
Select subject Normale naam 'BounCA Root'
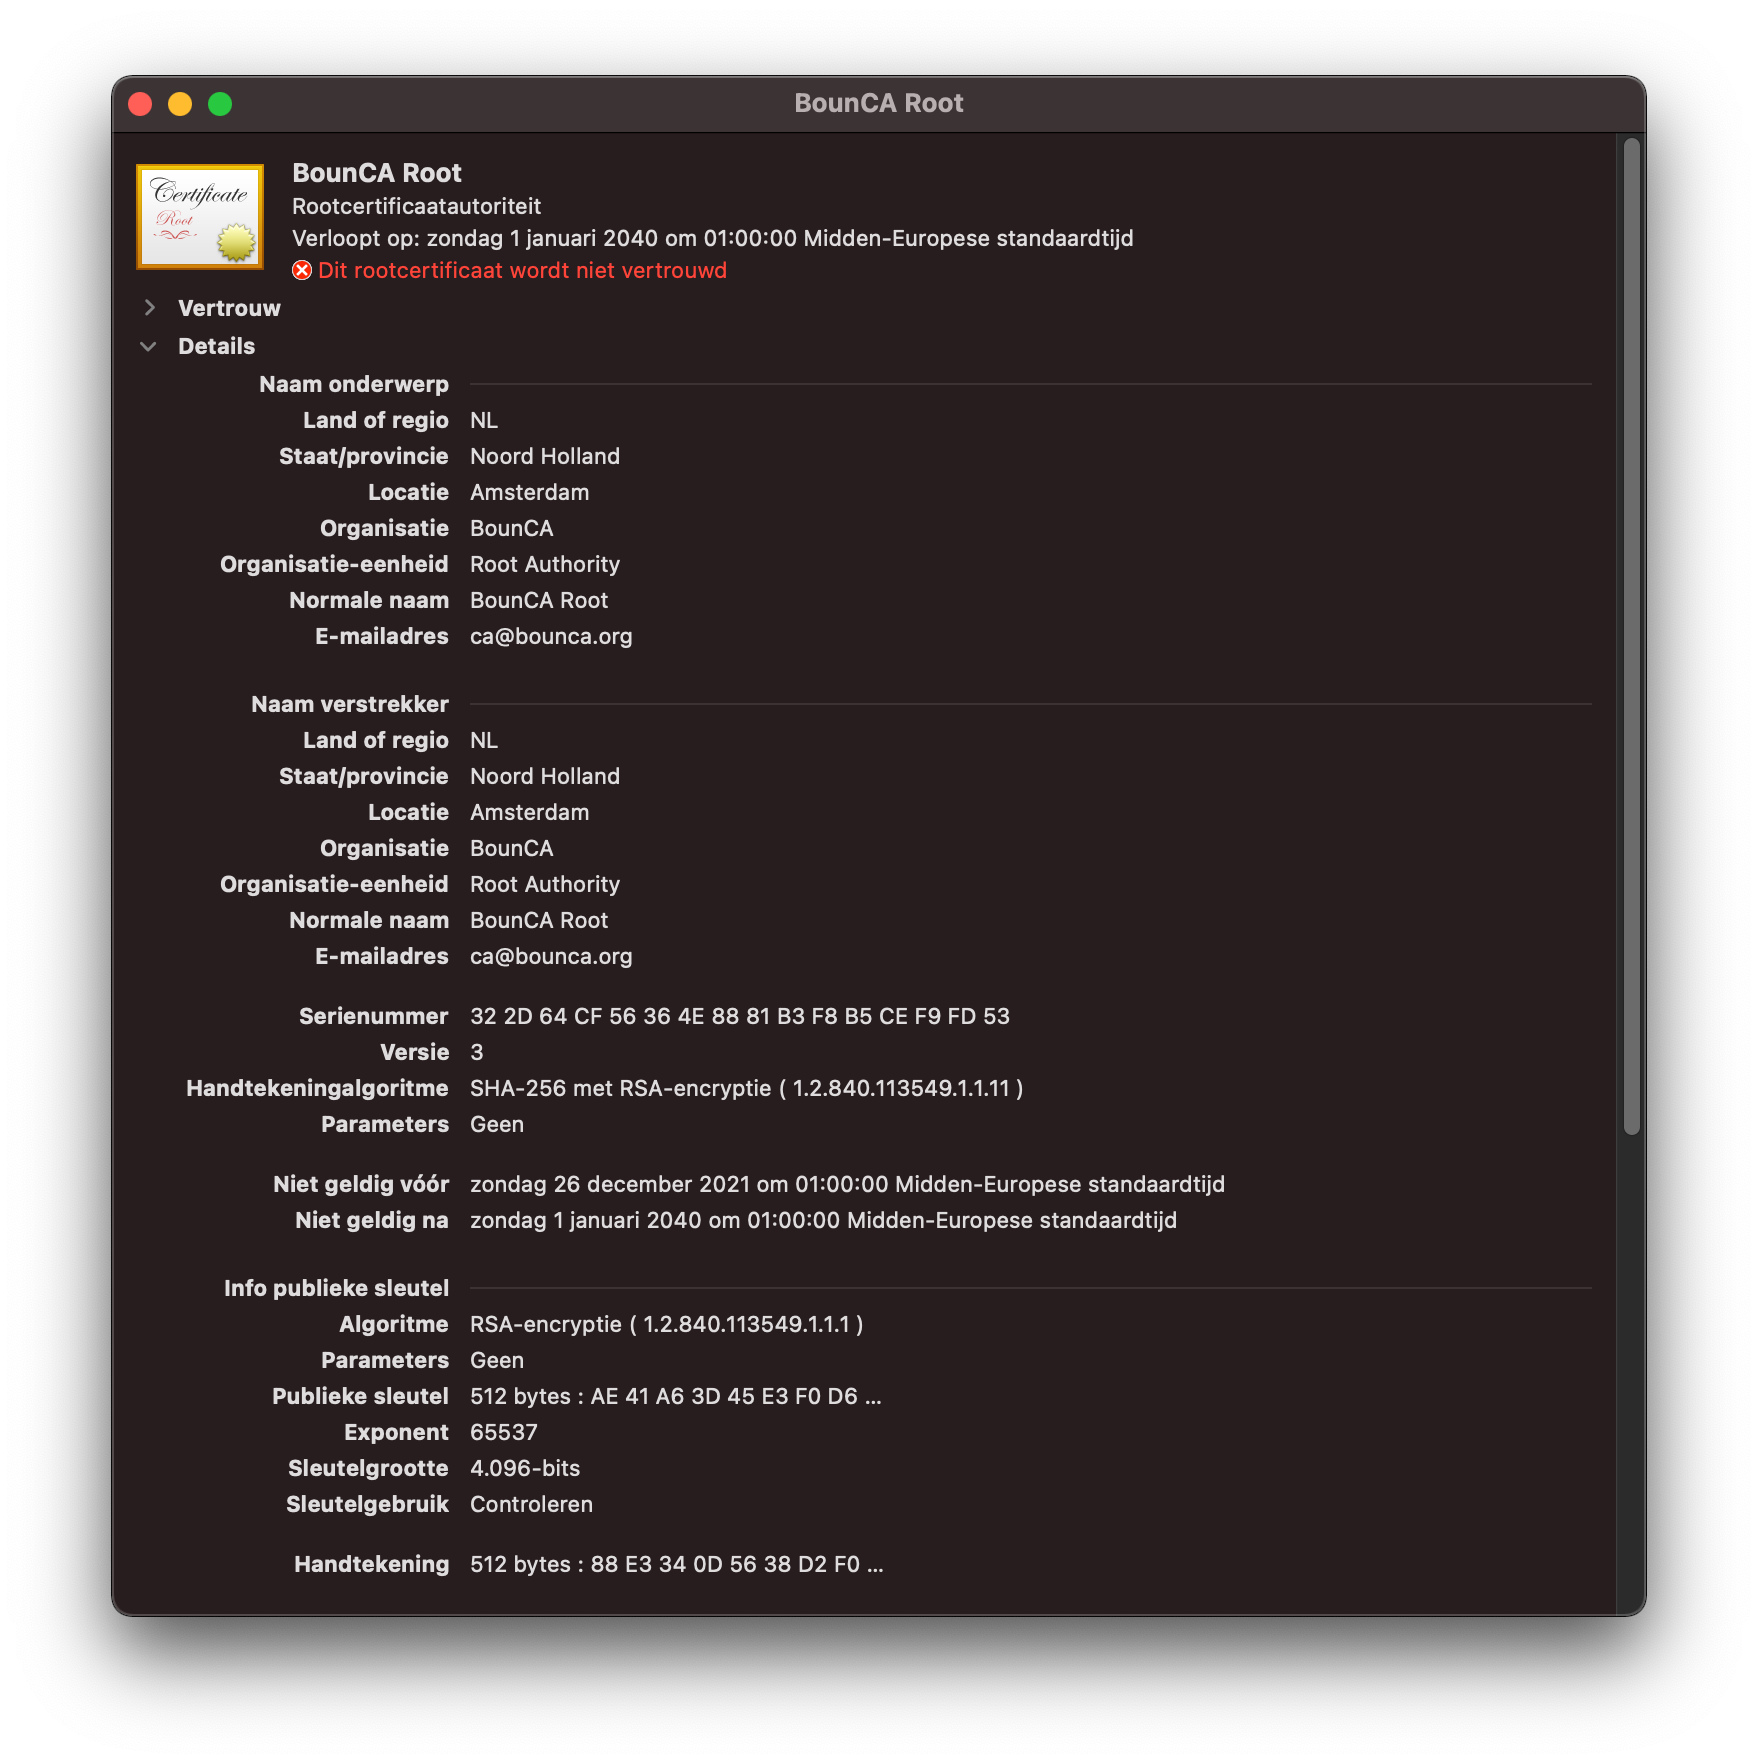539,600
